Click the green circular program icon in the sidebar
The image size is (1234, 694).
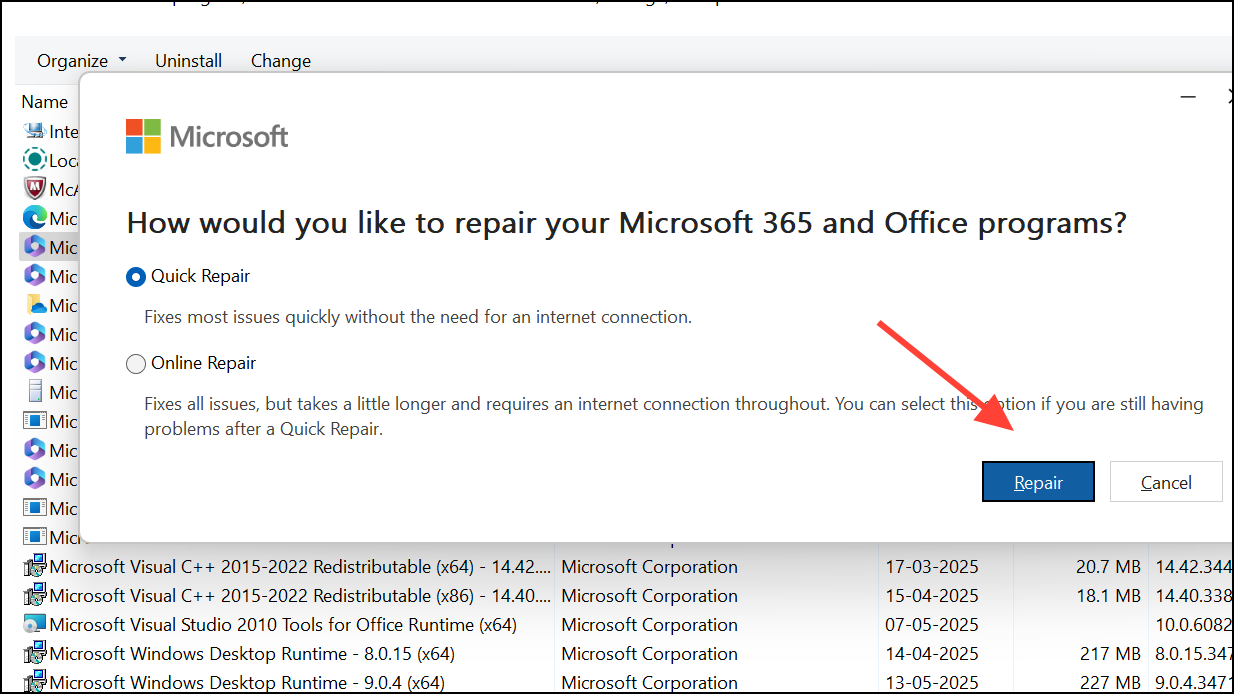pos(33,160)
